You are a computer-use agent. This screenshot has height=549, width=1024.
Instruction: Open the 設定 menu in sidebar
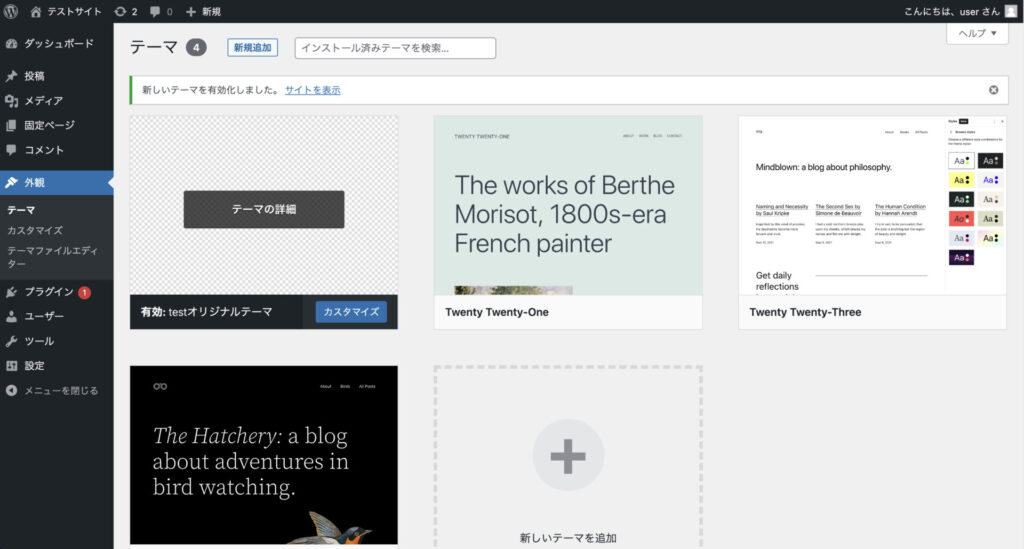coord(34,366)
